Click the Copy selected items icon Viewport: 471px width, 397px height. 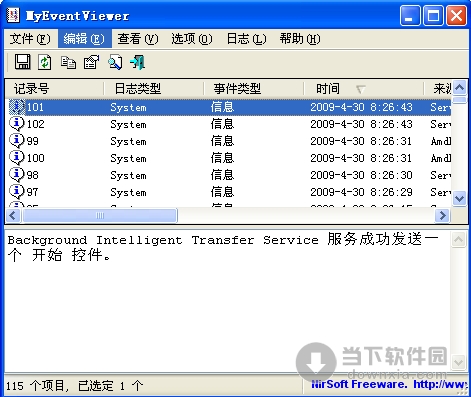(x=68, y=62)
